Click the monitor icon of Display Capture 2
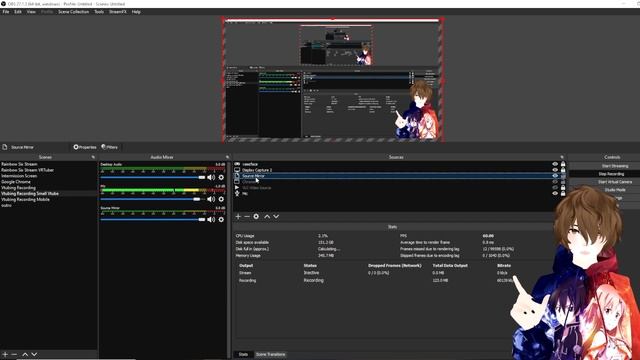 click(x=237, y=170)
